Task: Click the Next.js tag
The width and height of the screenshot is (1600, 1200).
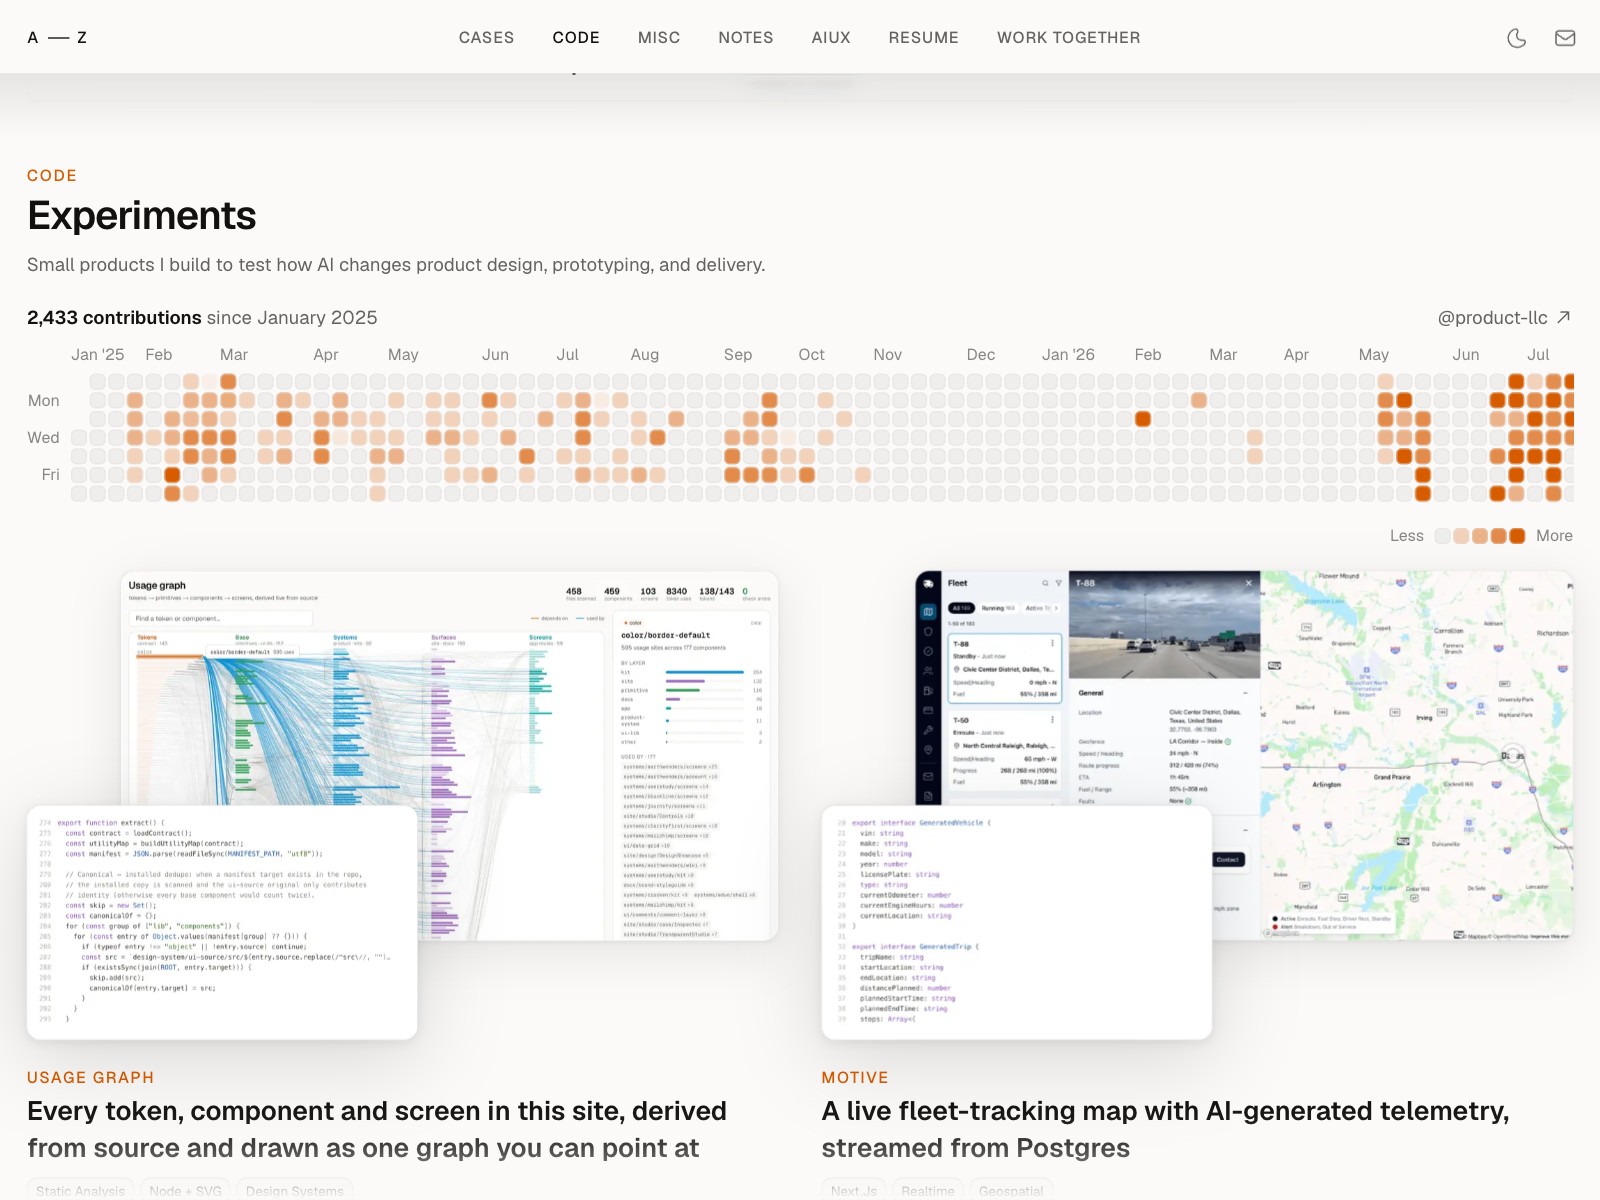Action: click(x=854, y=1191)
